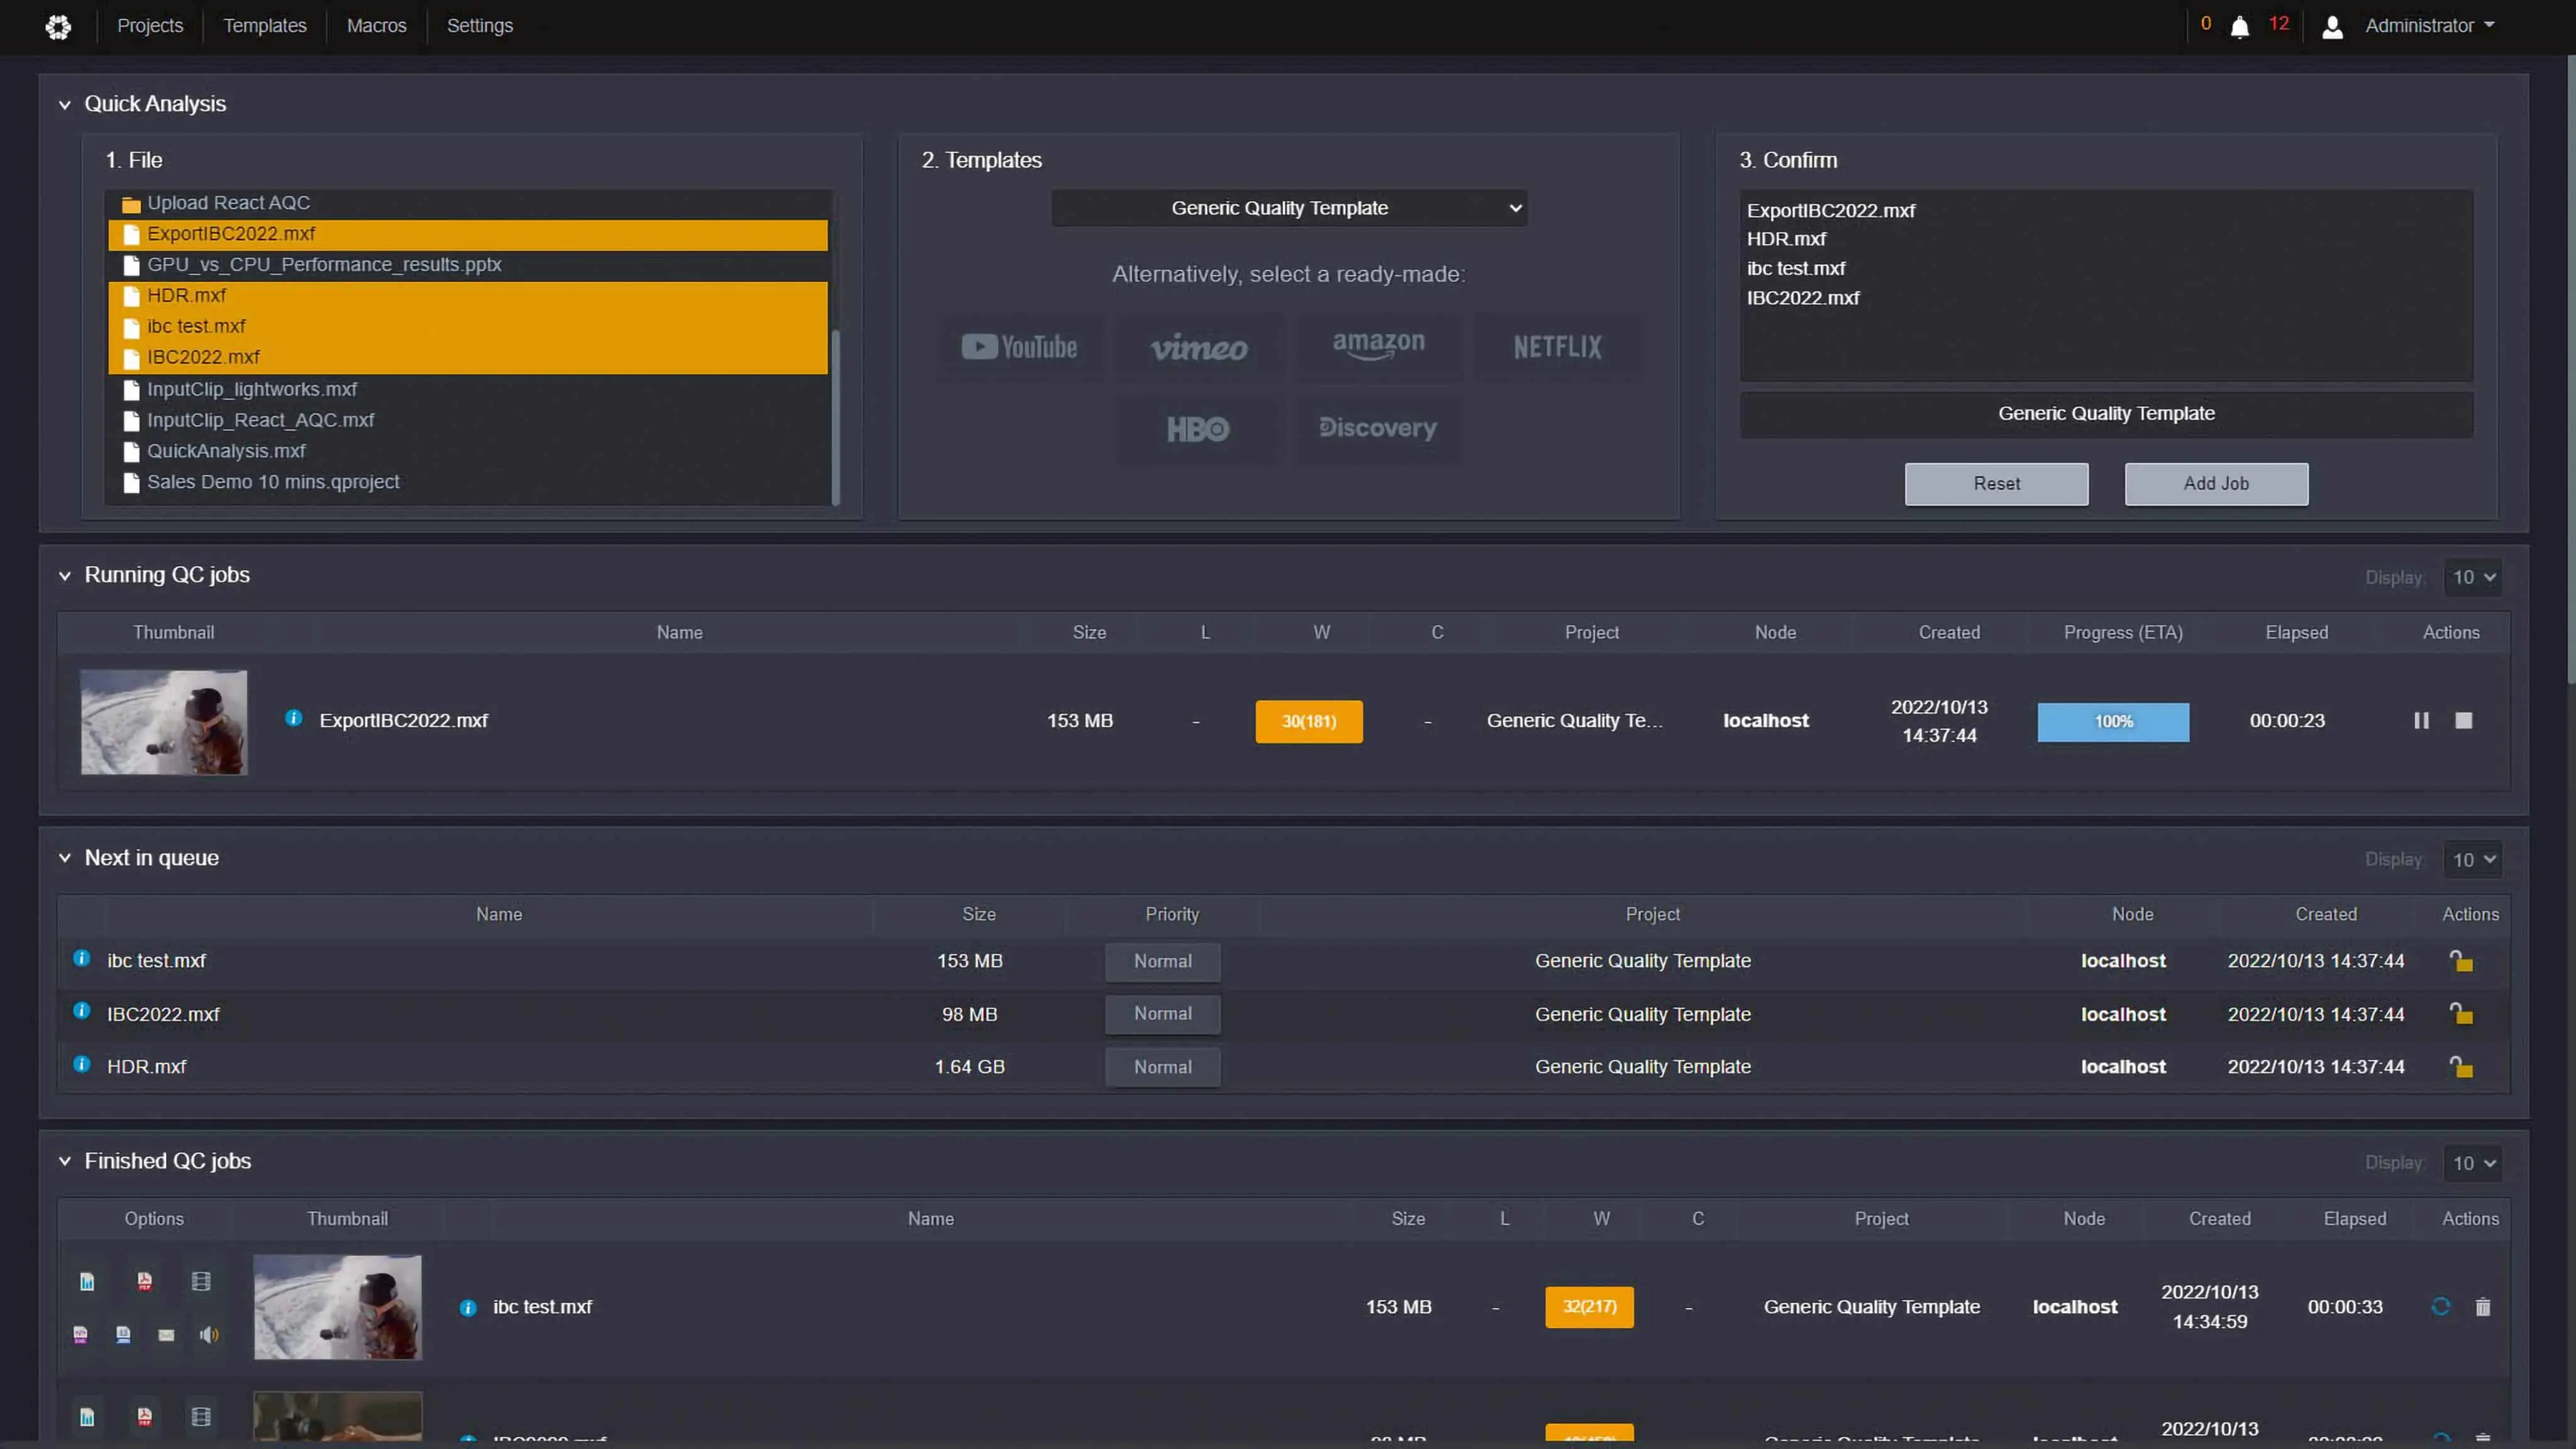Open Running QC jobs display count dropdown

2473,577
